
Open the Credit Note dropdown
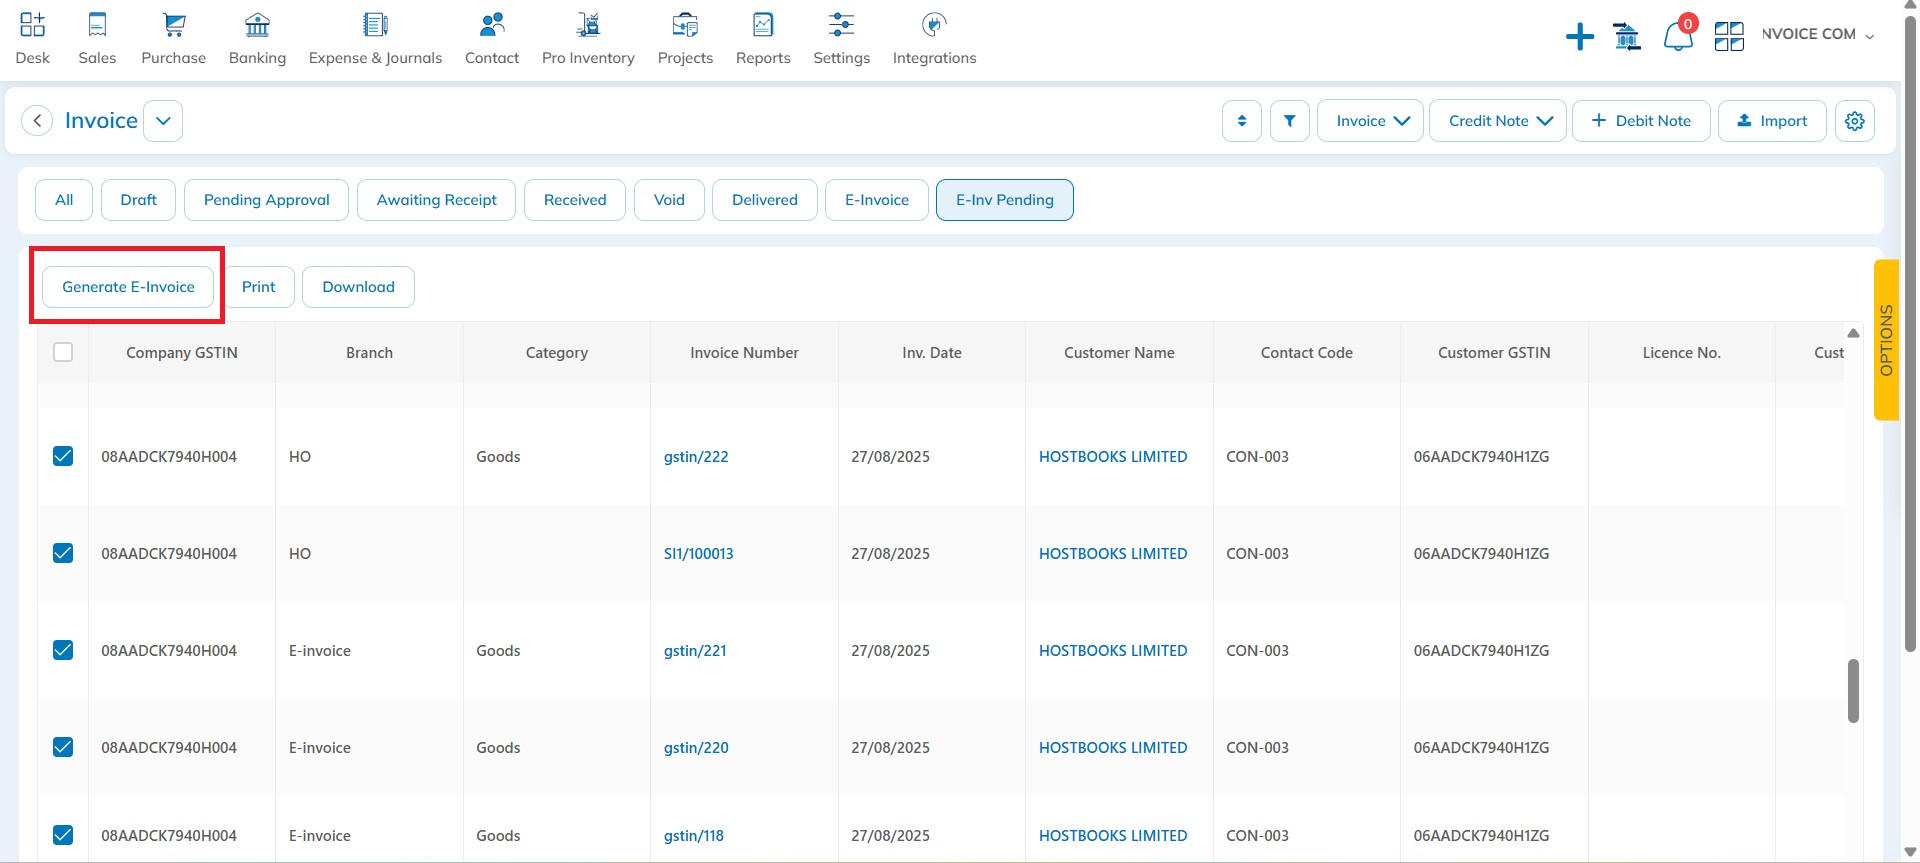coord(1497,121)
